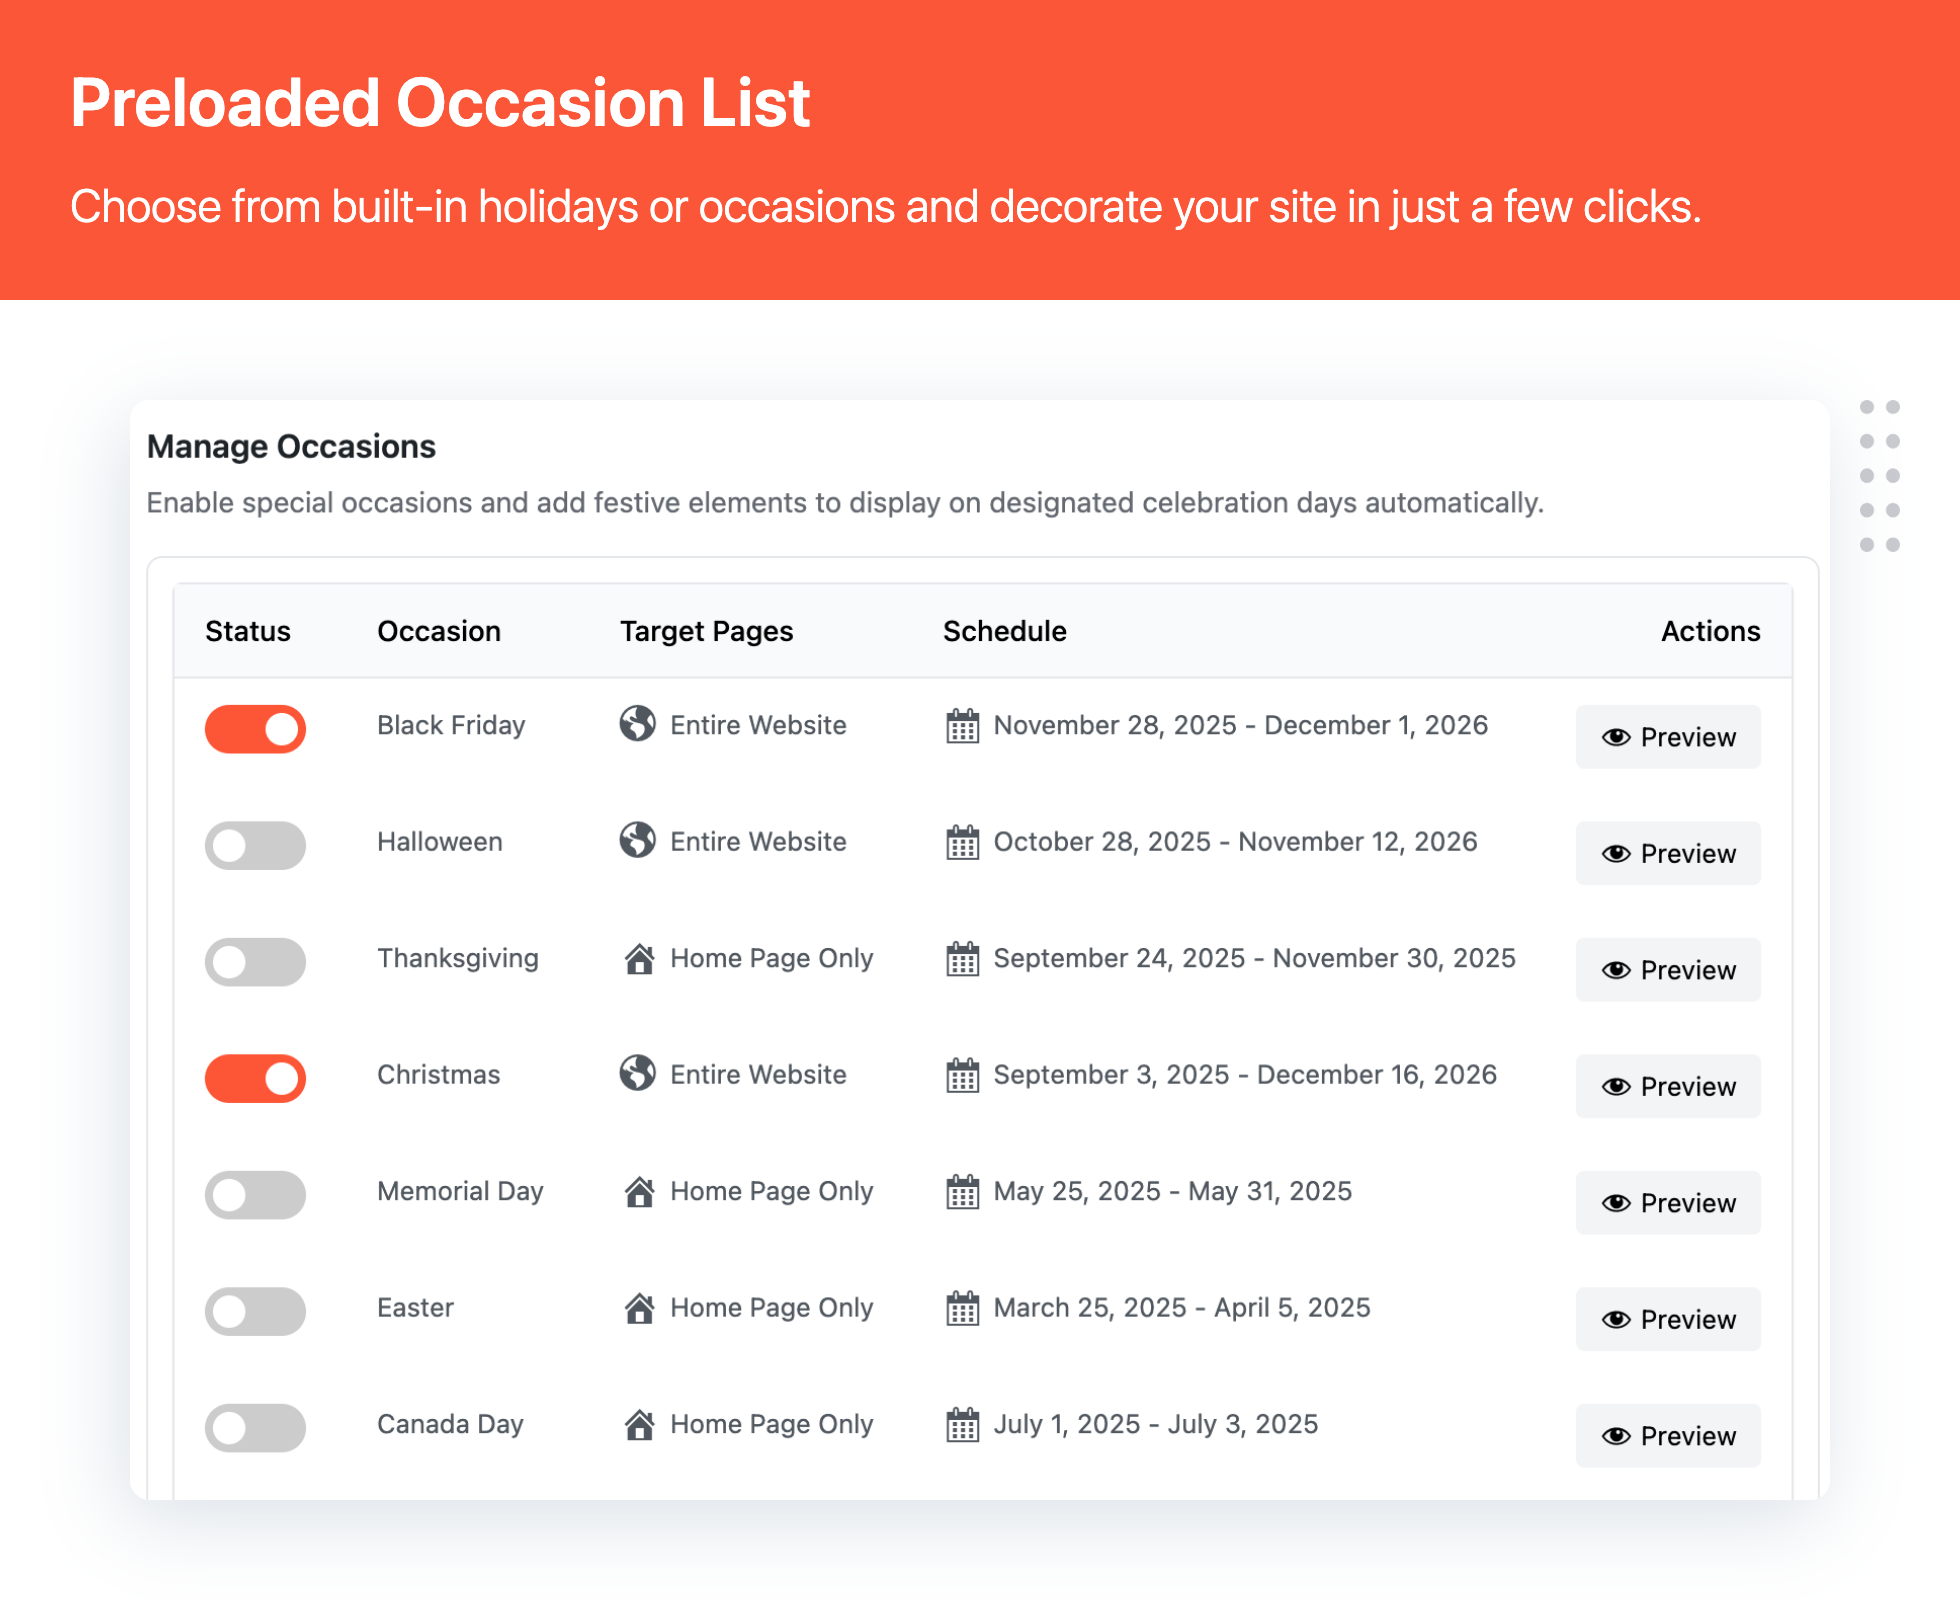Click the globe icon in Black Friday row

(x=637, y=723)
